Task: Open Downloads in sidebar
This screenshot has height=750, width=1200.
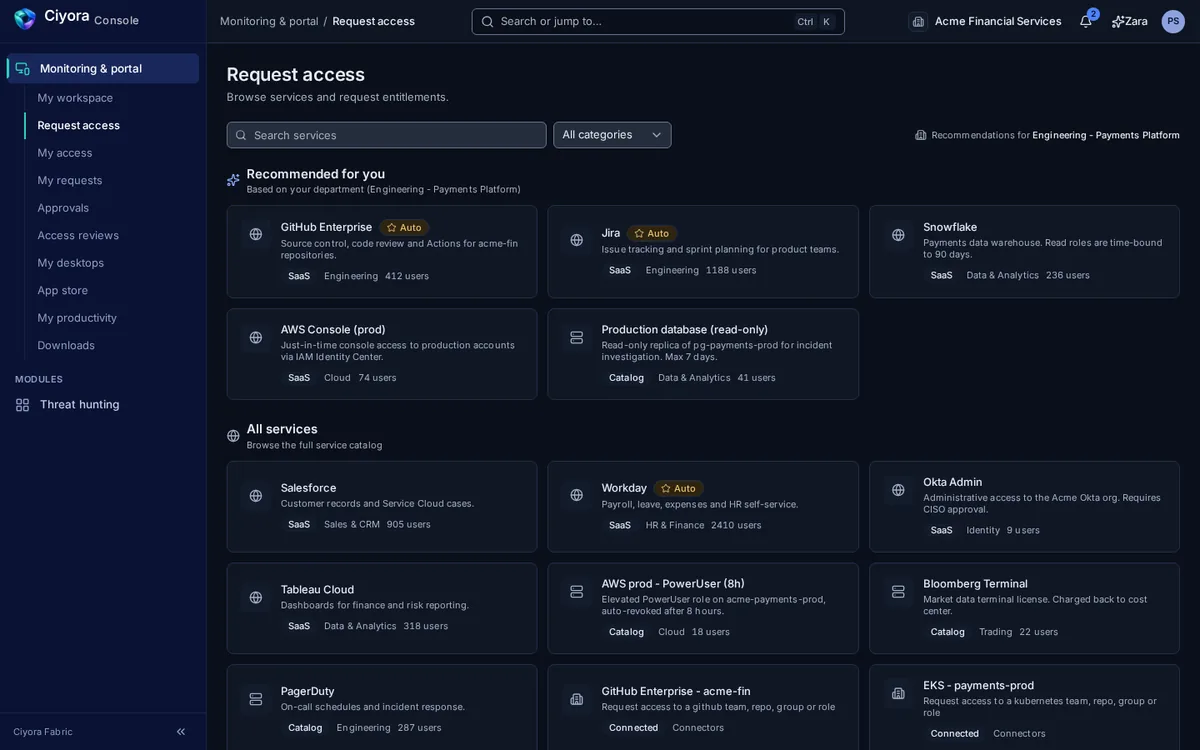Action: point(66,346)
